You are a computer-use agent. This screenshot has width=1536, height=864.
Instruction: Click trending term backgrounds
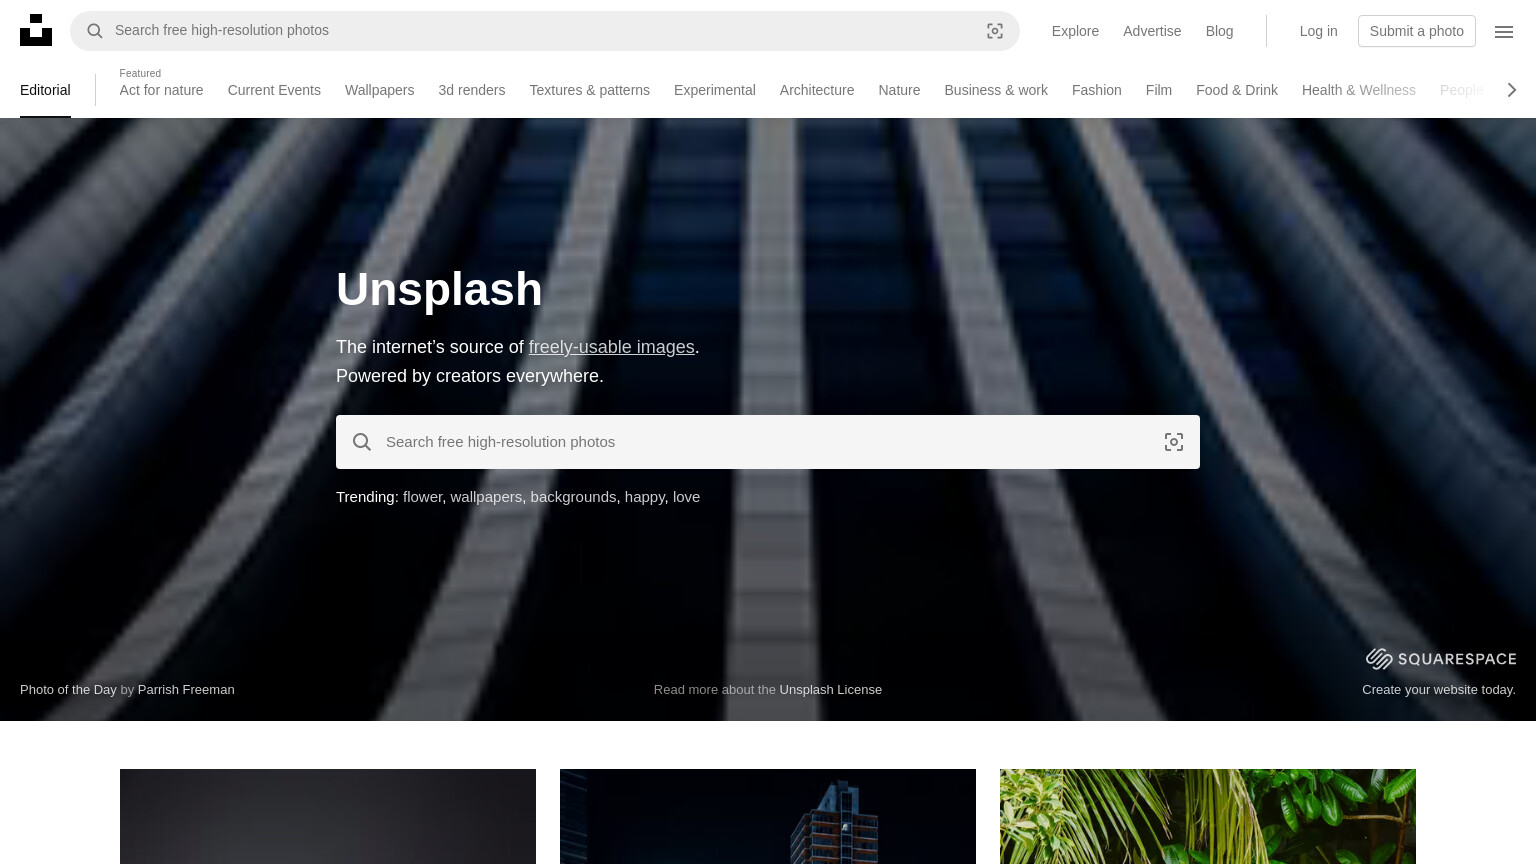click(573, 497)
